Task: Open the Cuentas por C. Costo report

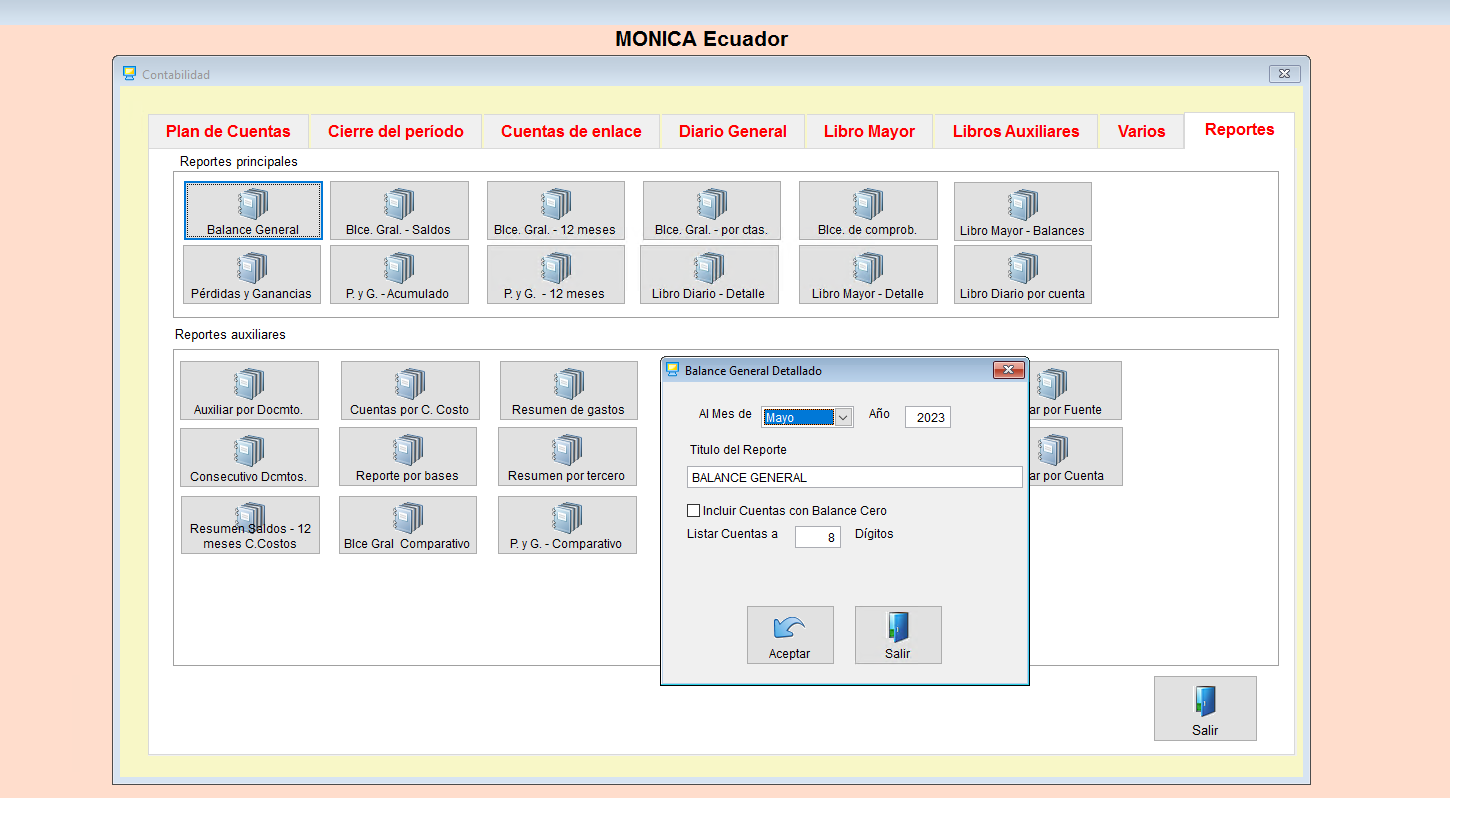Action: click(x=410, y=390)
